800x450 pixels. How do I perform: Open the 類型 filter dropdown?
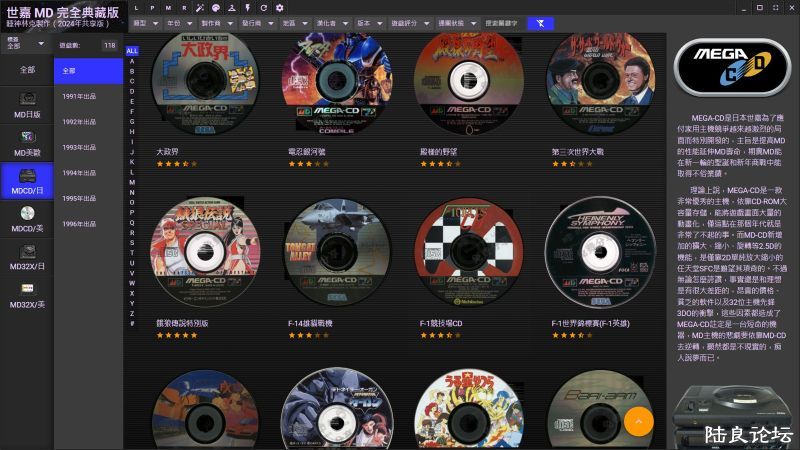tap(145, 23)
